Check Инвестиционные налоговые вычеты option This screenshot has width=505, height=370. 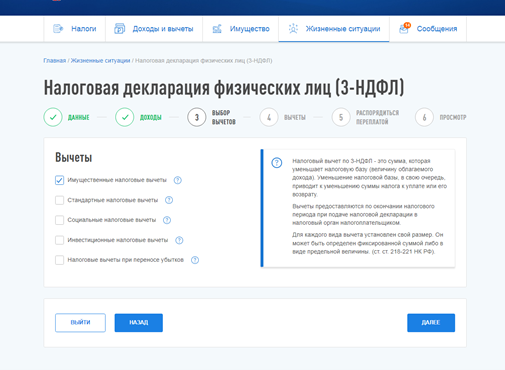[59, 240]
